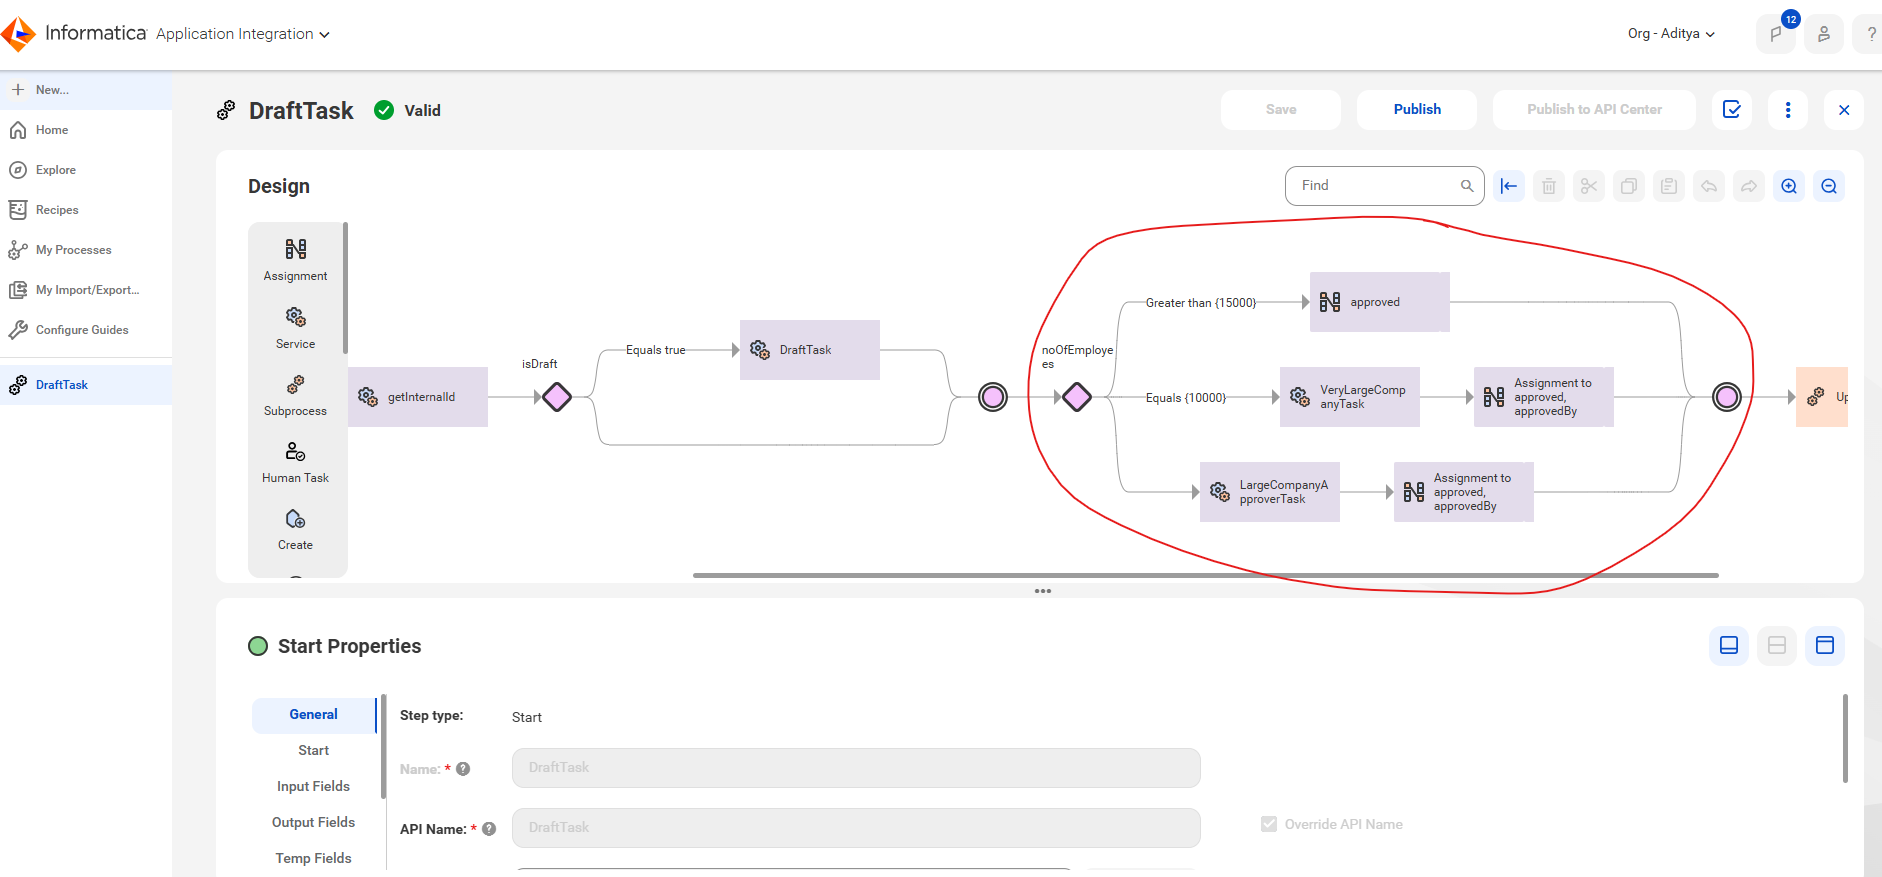
Task: Switch to bottom-panel layout view
Action: (1729, 645)
